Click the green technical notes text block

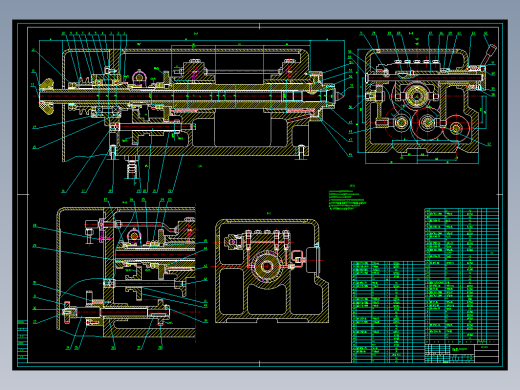tap(347, 201)
